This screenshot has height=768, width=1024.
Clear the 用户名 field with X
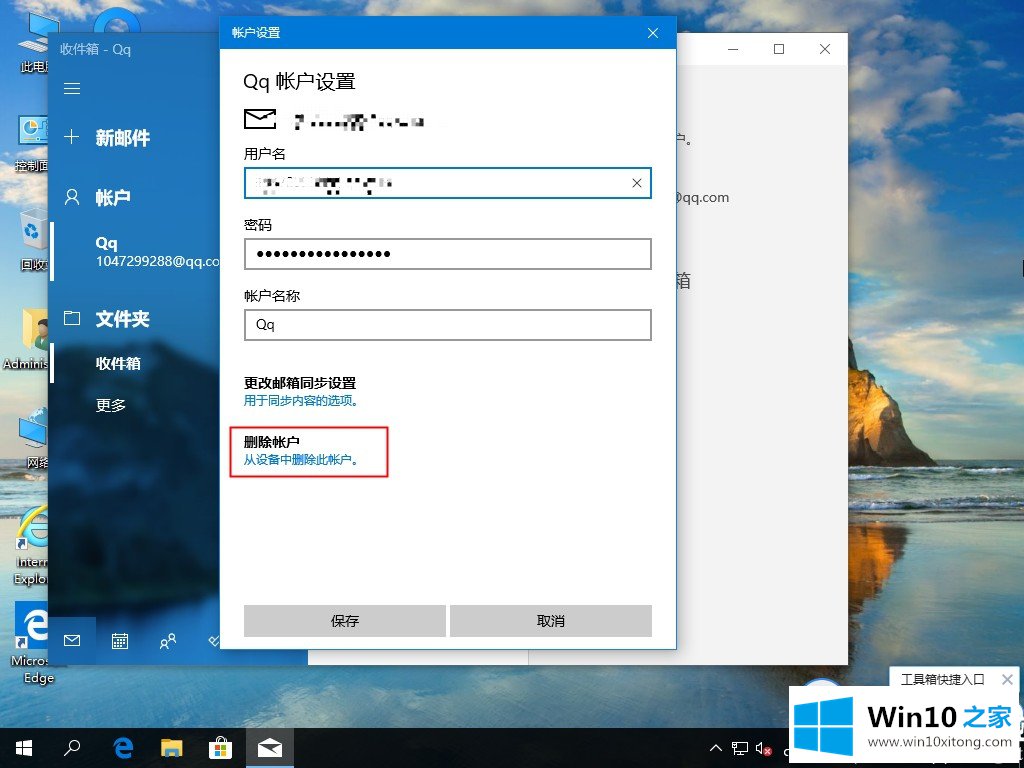[x=637, y=184]
